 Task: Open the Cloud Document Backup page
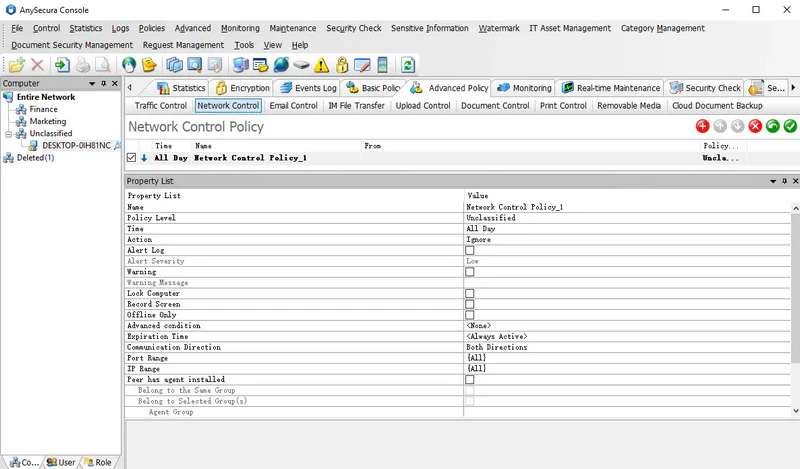(717, 106)
